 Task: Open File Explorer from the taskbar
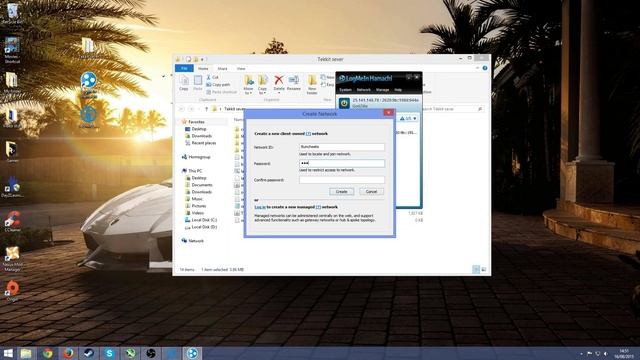[26, 353]
